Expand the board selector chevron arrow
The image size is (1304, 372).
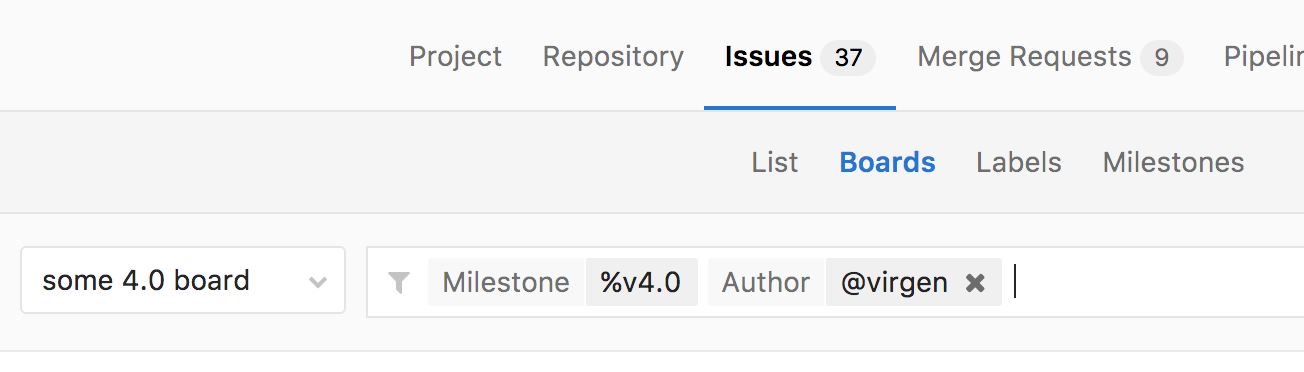pyautogui.click(x=318, y=282)
